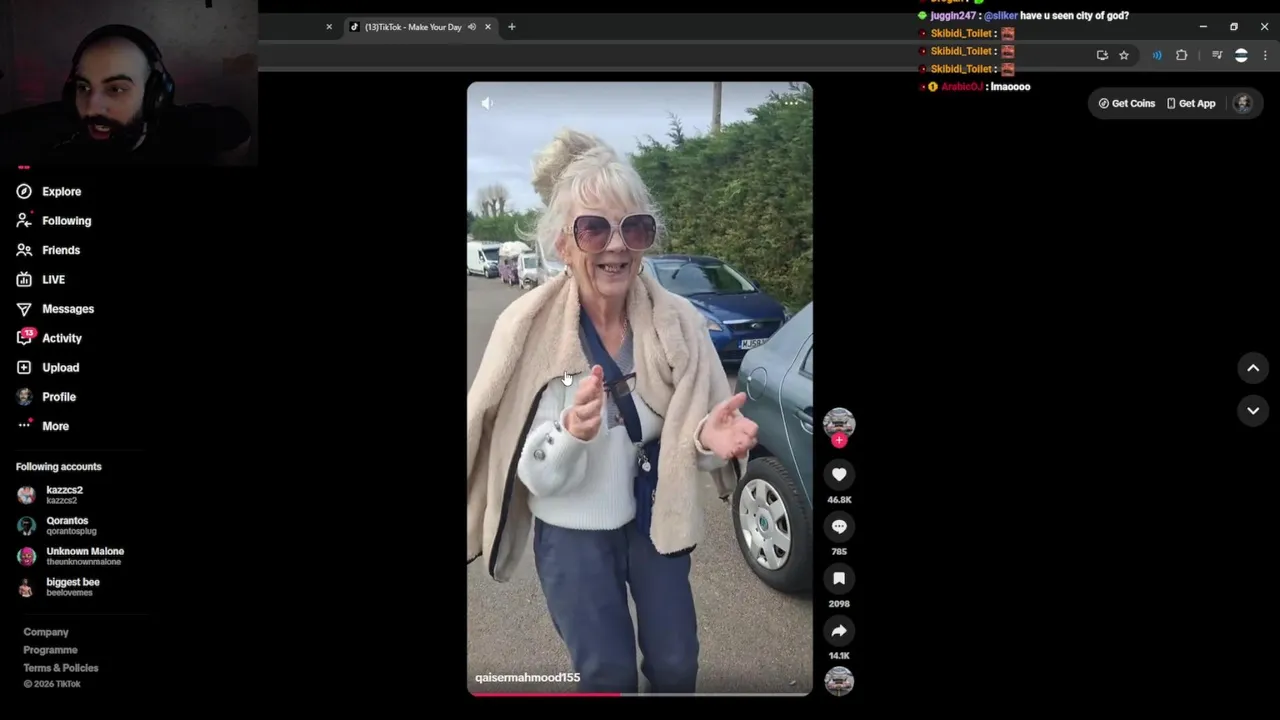Image resolution: width=1280 pixels, height=720 pixels.
Task: Open the creator's avatar above the like button
Action: coord(839,422)
